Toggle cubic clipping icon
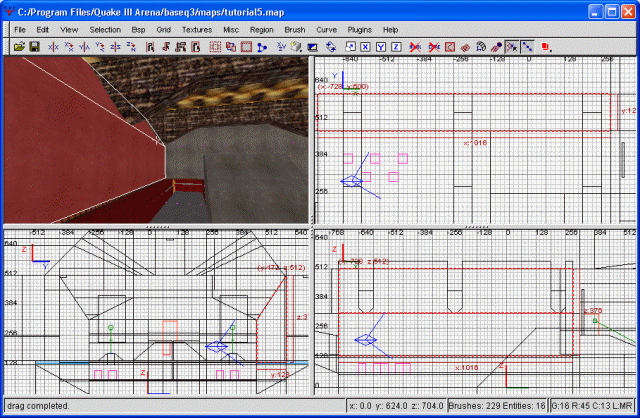Viewport: 640px width, 418px height. tap(312, 47)
